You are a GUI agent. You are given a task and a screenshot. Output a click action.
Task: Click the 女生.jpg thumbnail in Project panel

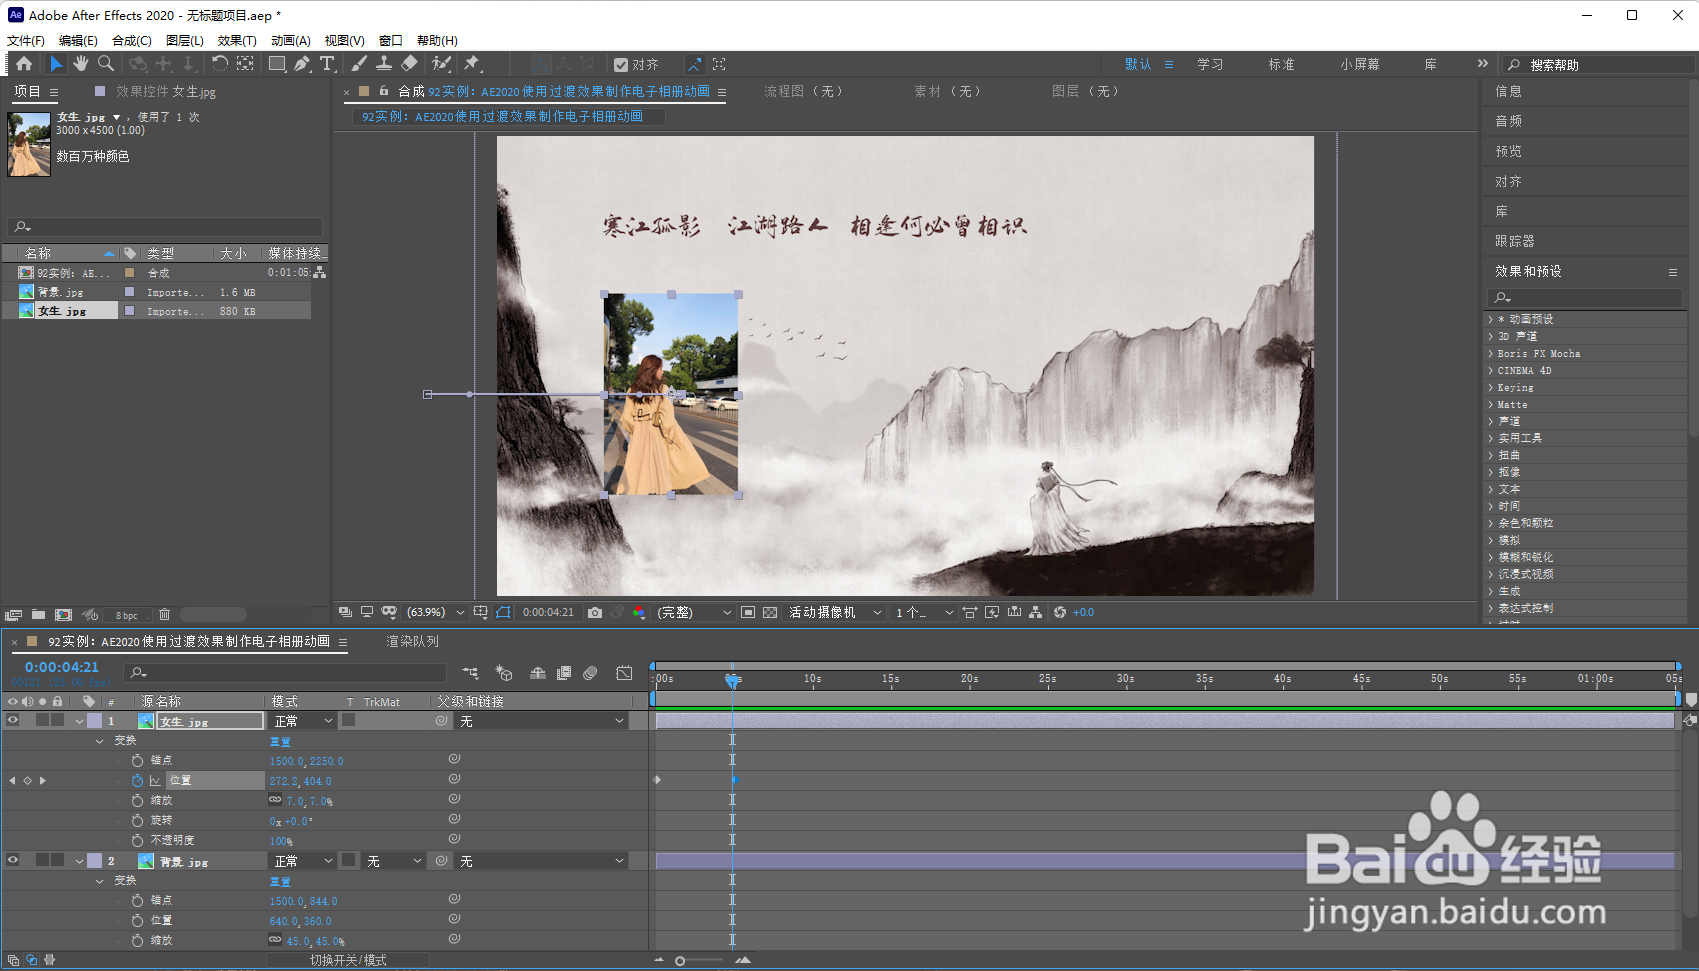(x=29, y=144)
